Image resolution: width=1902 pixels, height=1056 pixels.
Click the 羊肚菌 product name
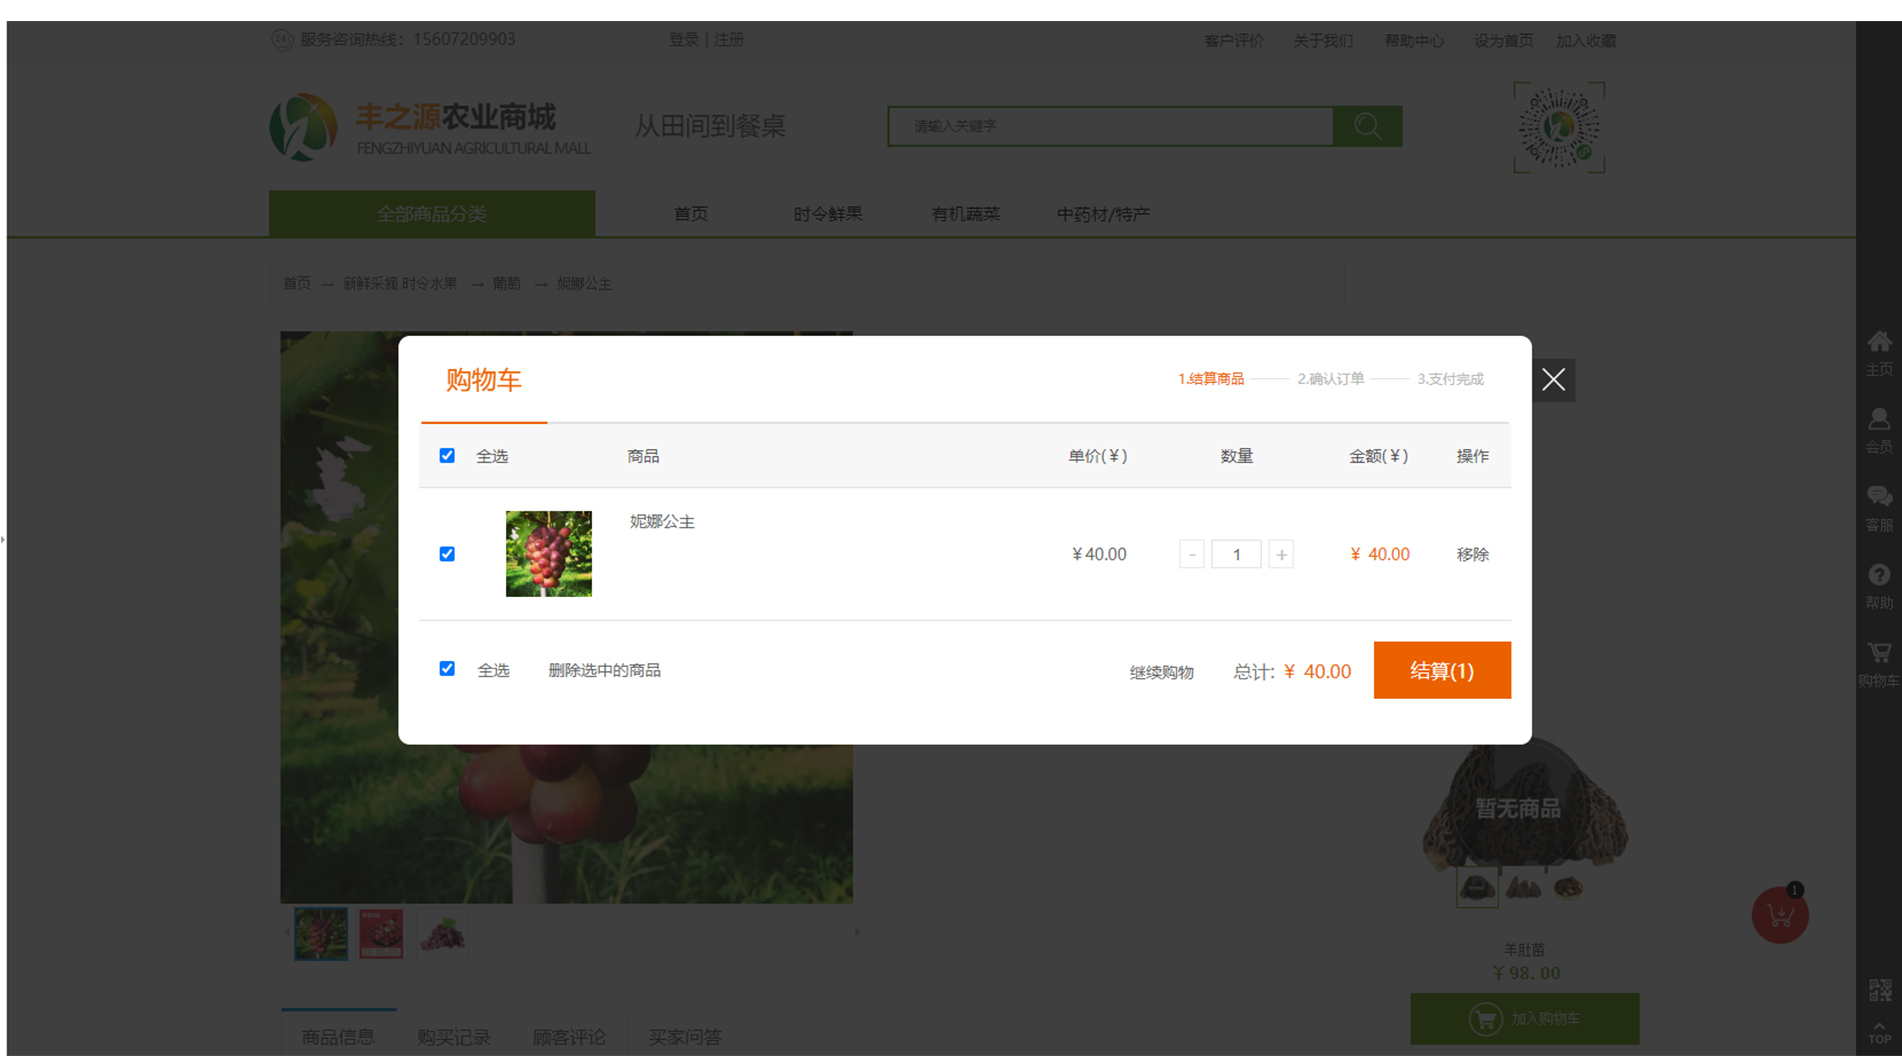[x=1525, y=949]
